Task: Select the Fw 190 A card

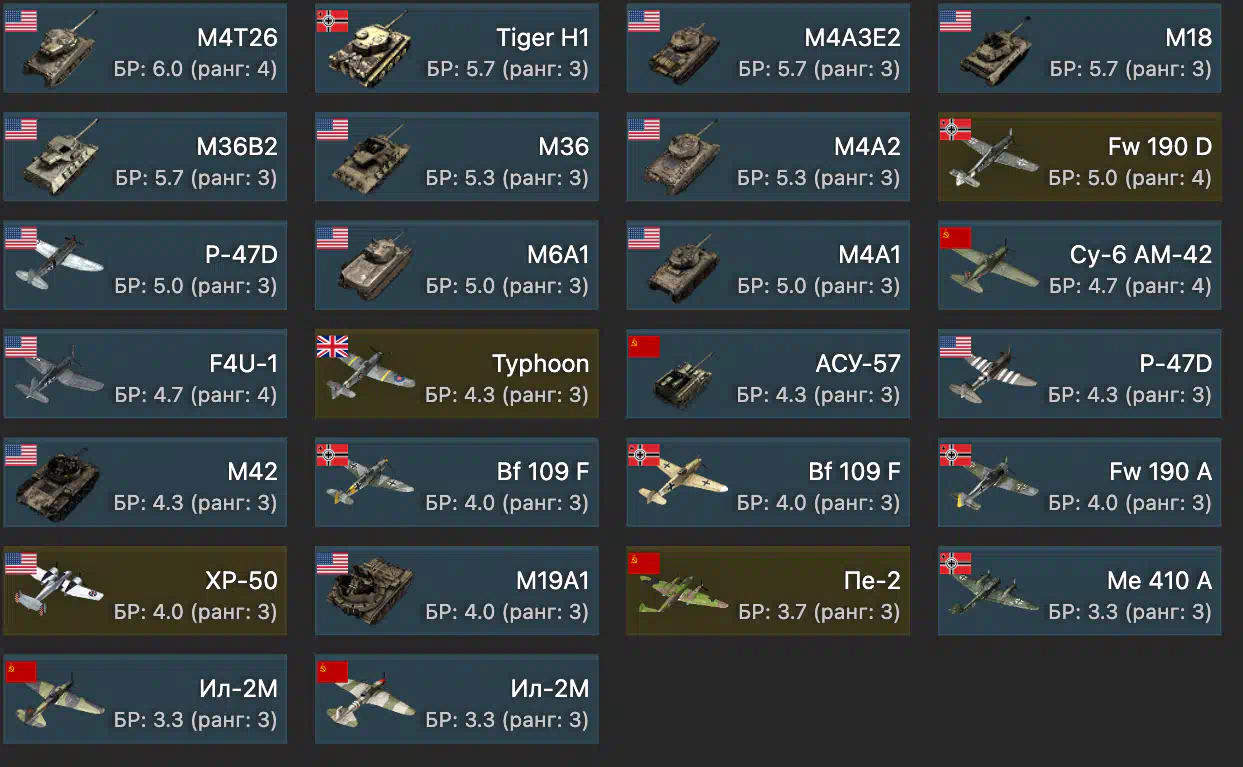Action: (x=1079, y=482)
